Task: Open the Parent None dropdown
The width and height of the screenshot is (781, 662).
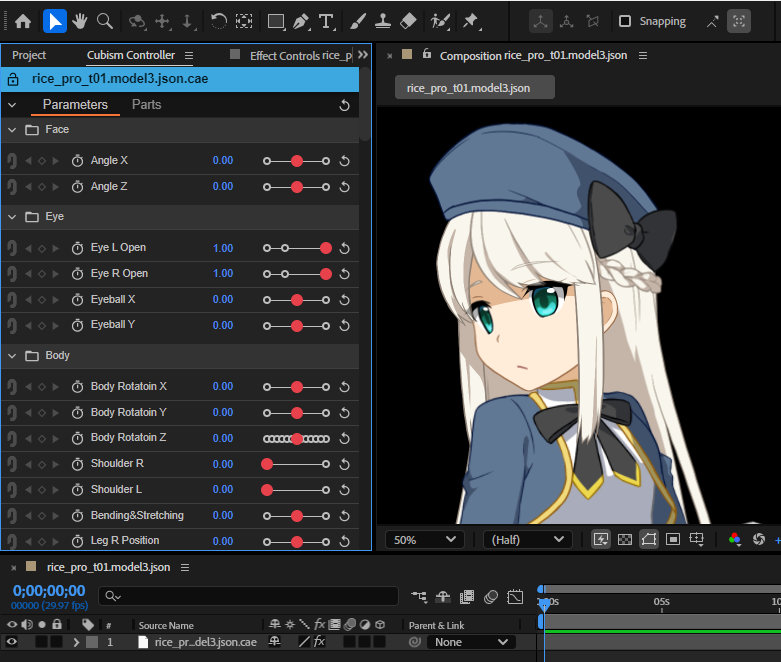Action: pyautogui.click(x=471, y=642)
